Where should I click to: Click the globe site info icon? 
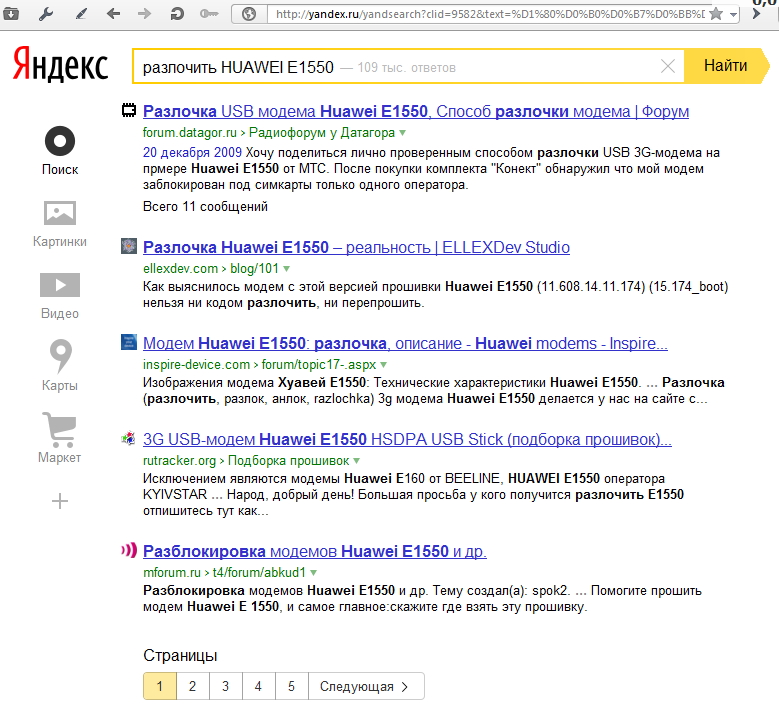tap(249, 14)
